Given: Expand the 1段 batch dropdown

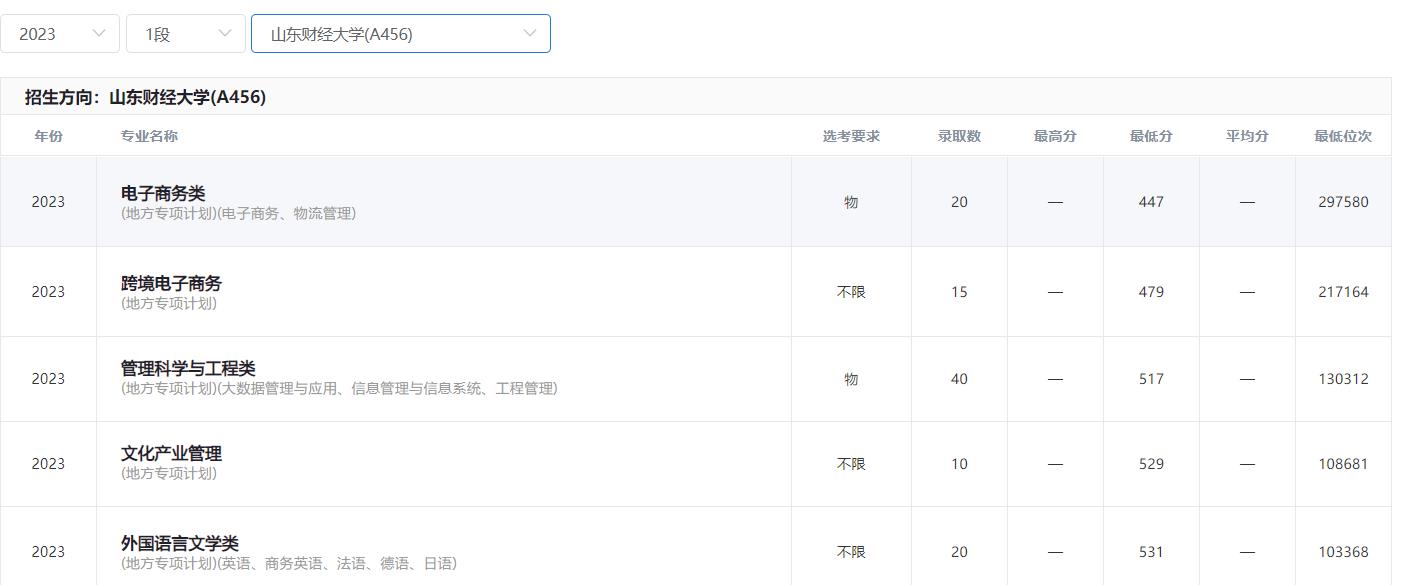Looking at the screenshot, I should (x=184, y=34).
